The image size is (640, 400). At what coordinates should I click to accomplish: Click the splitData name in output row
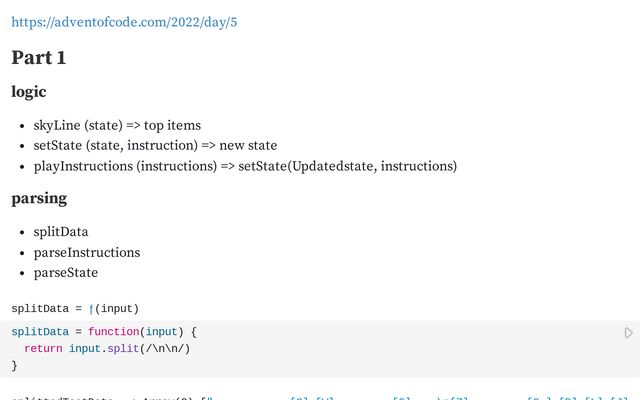tap(39, 308)
